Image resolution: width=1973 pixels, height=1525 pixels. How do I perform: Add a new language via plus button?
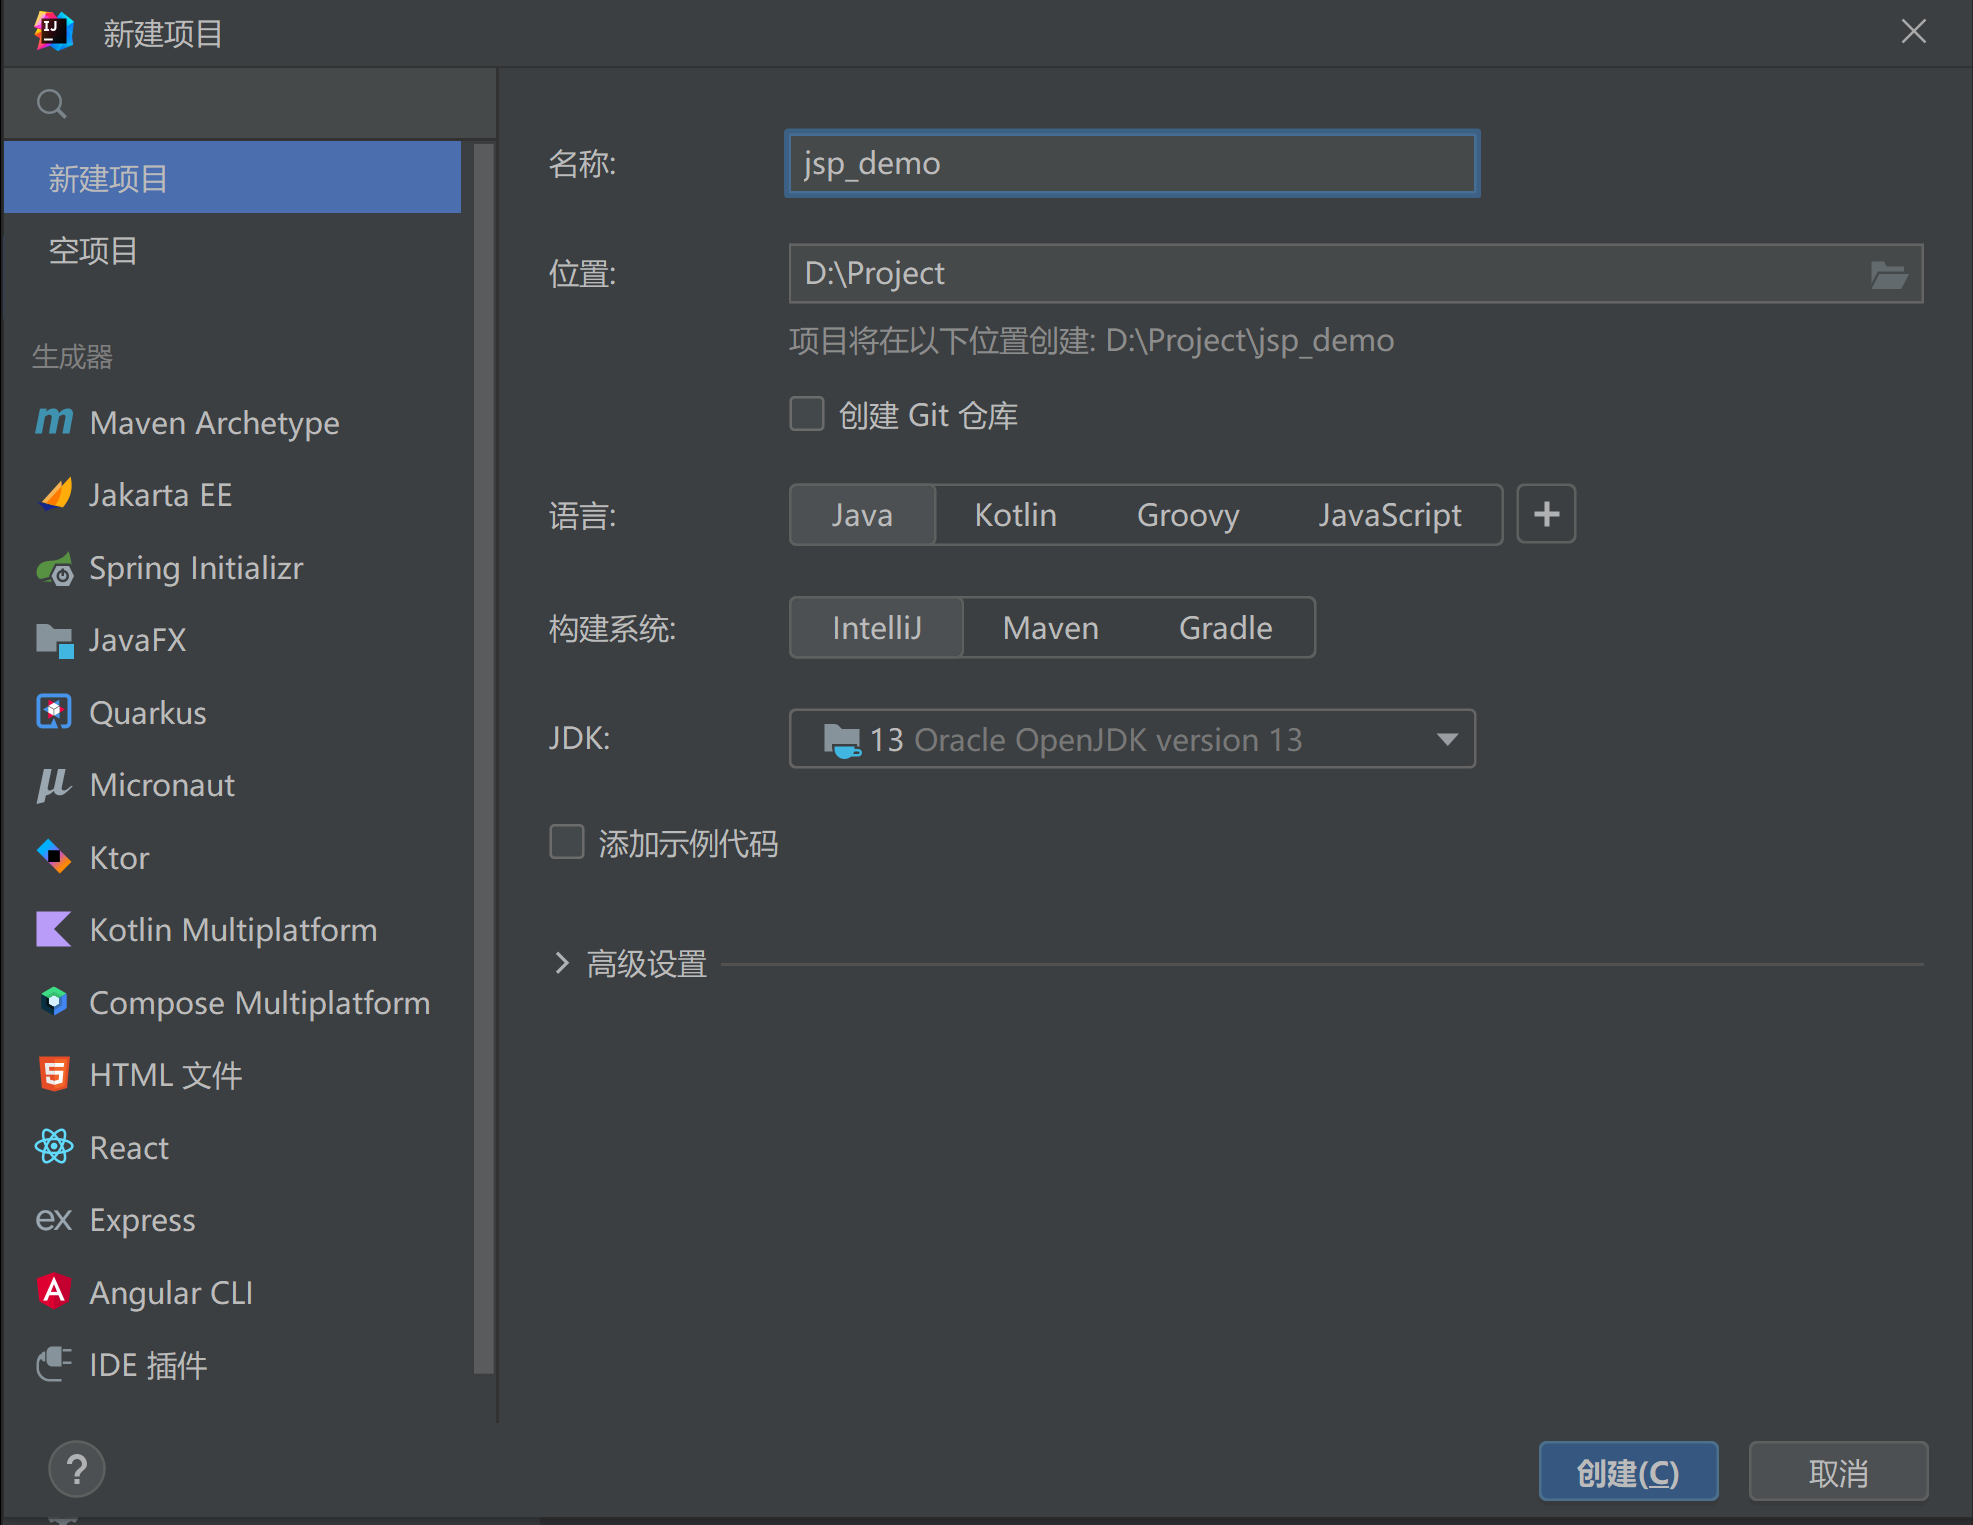[x=1545, y=514]
